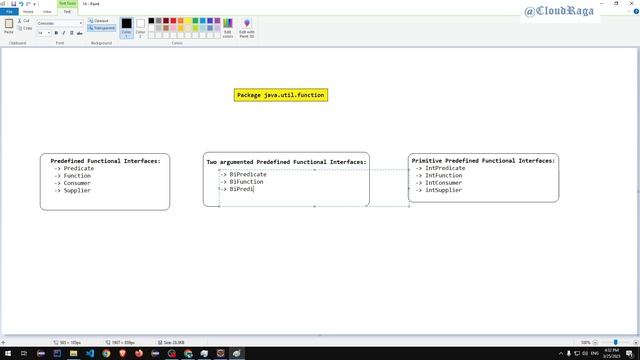Click the Cut command
640x360 pixels.
24,20
